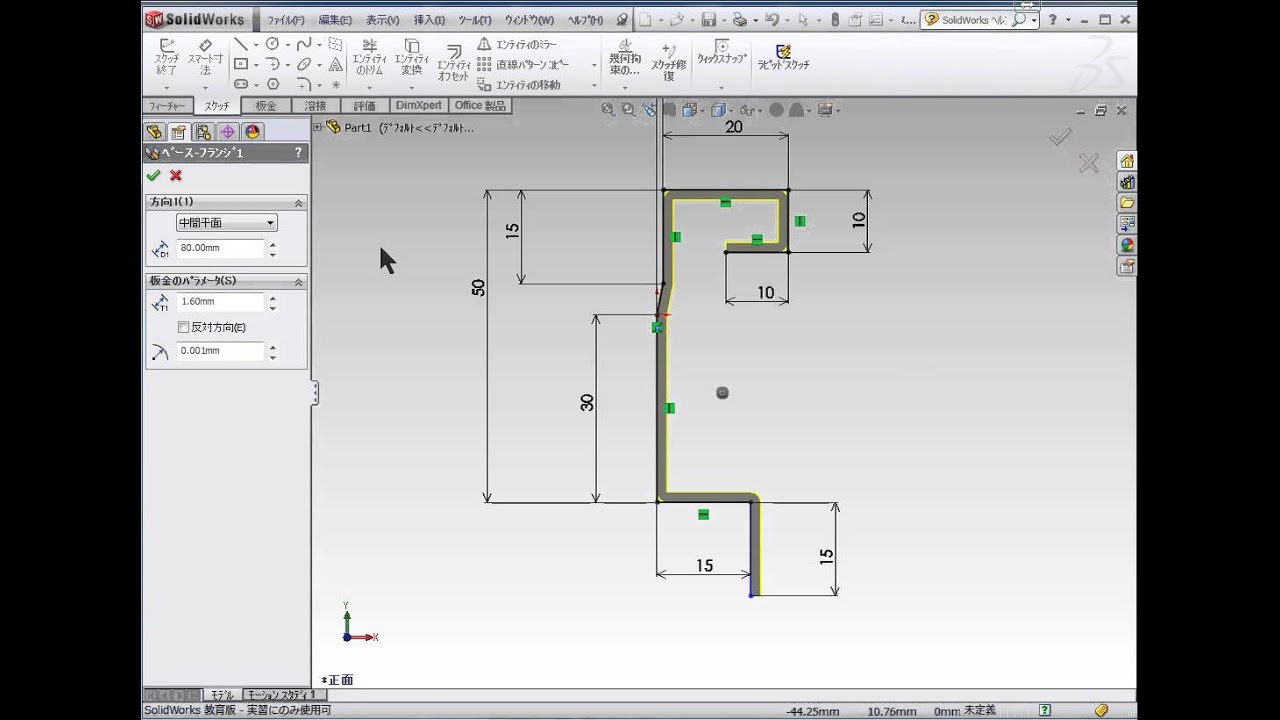The height and width of the screenshot is (720, 1280).
Task: Open the 編集(E) menu
Action: click(335, 20)
